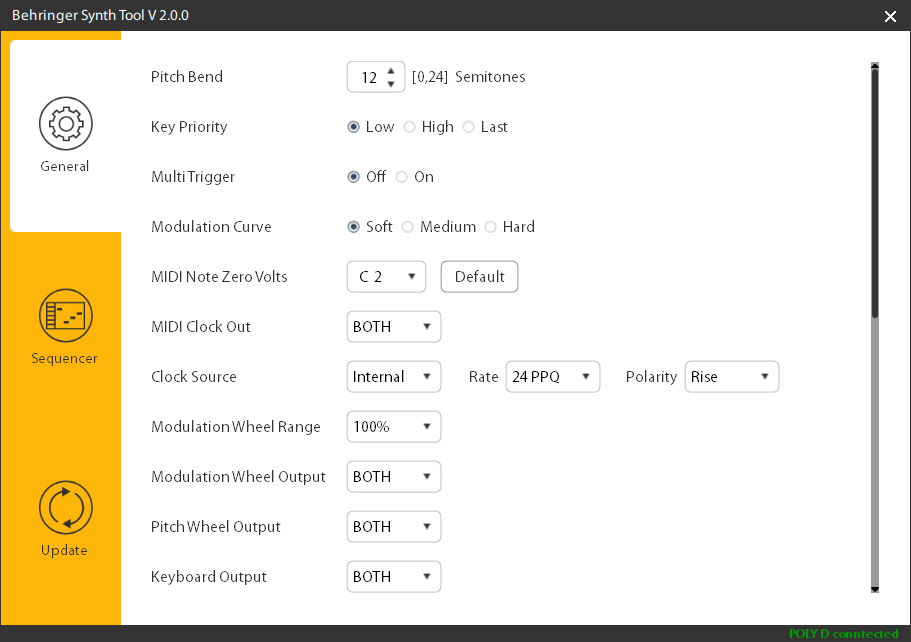Set Key Priority to Last

point(469,127)
